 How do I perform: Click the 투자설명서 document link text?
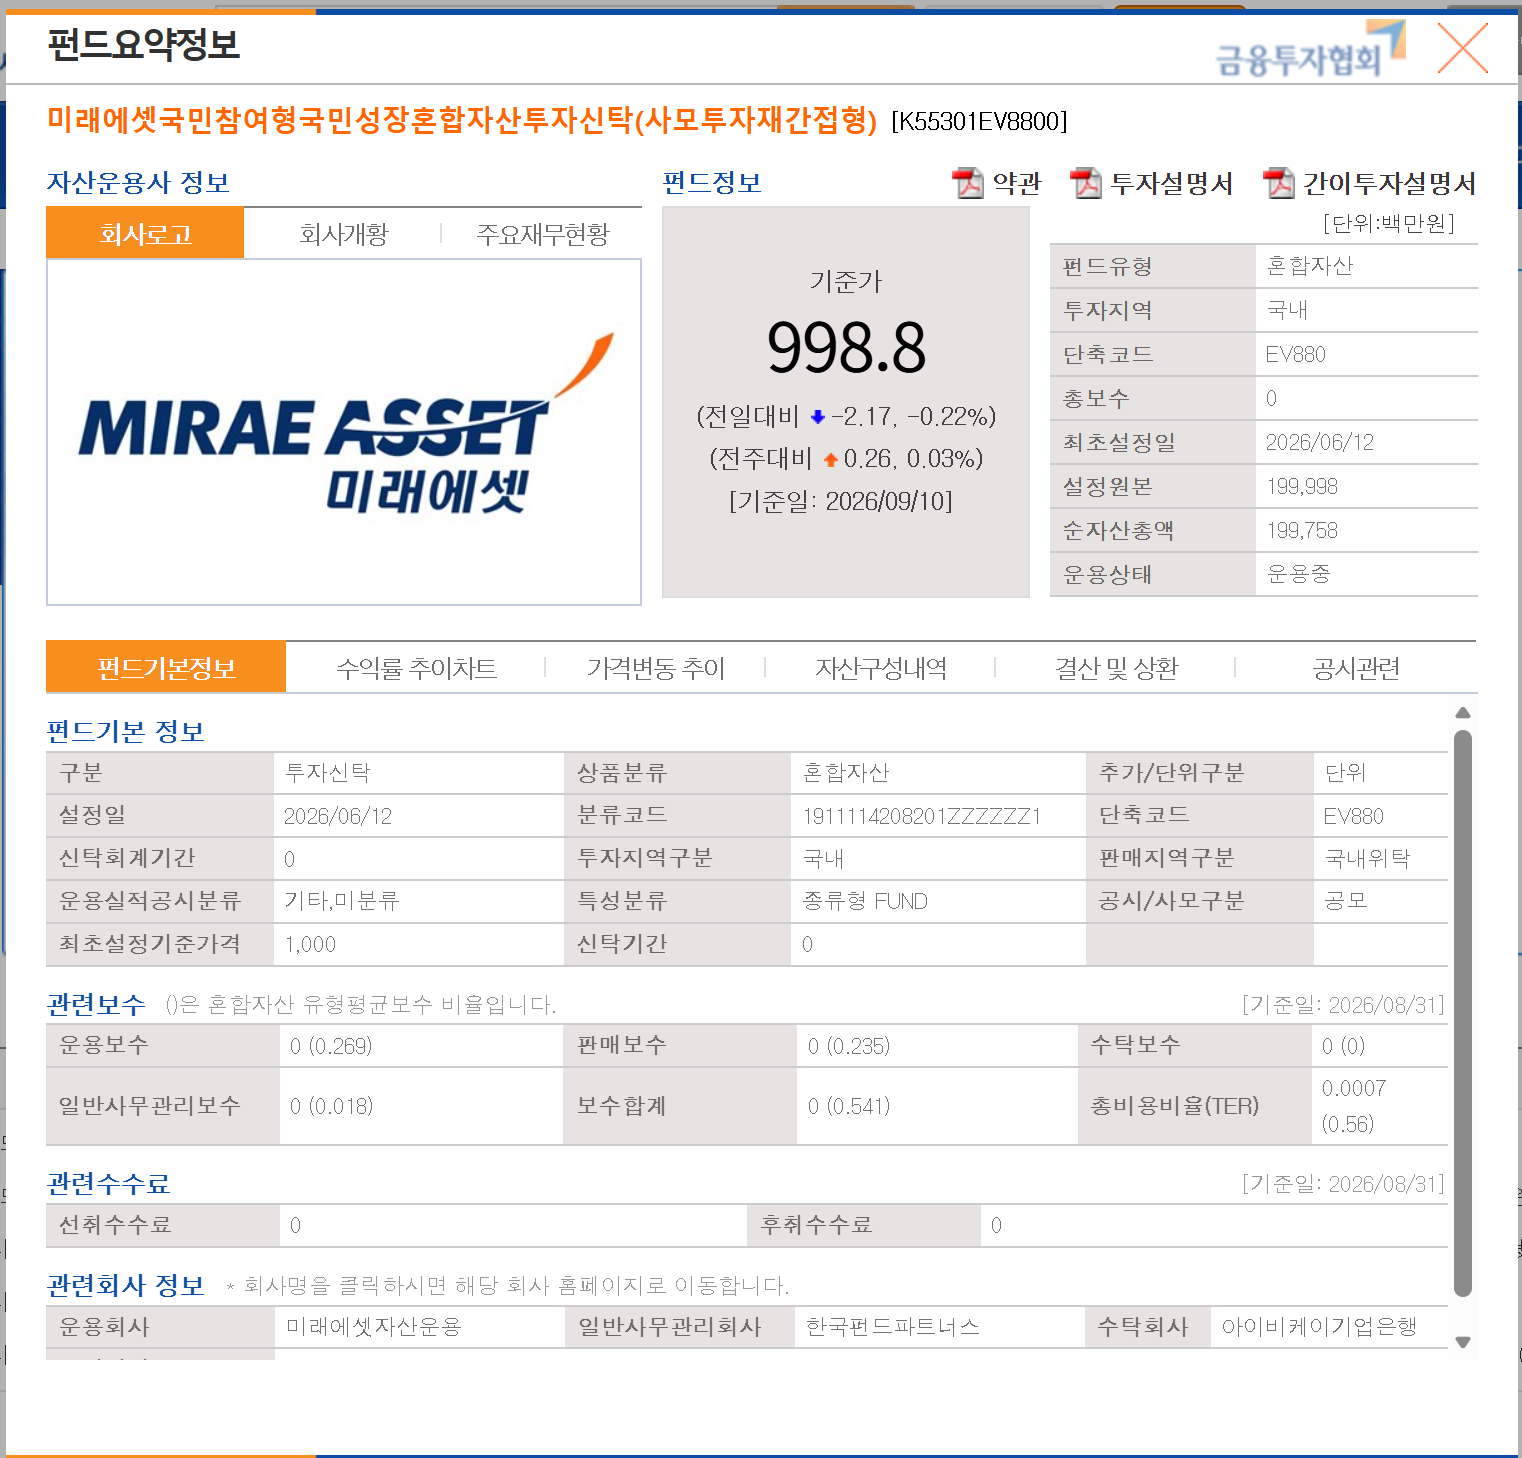click(x=1172, y=183)
